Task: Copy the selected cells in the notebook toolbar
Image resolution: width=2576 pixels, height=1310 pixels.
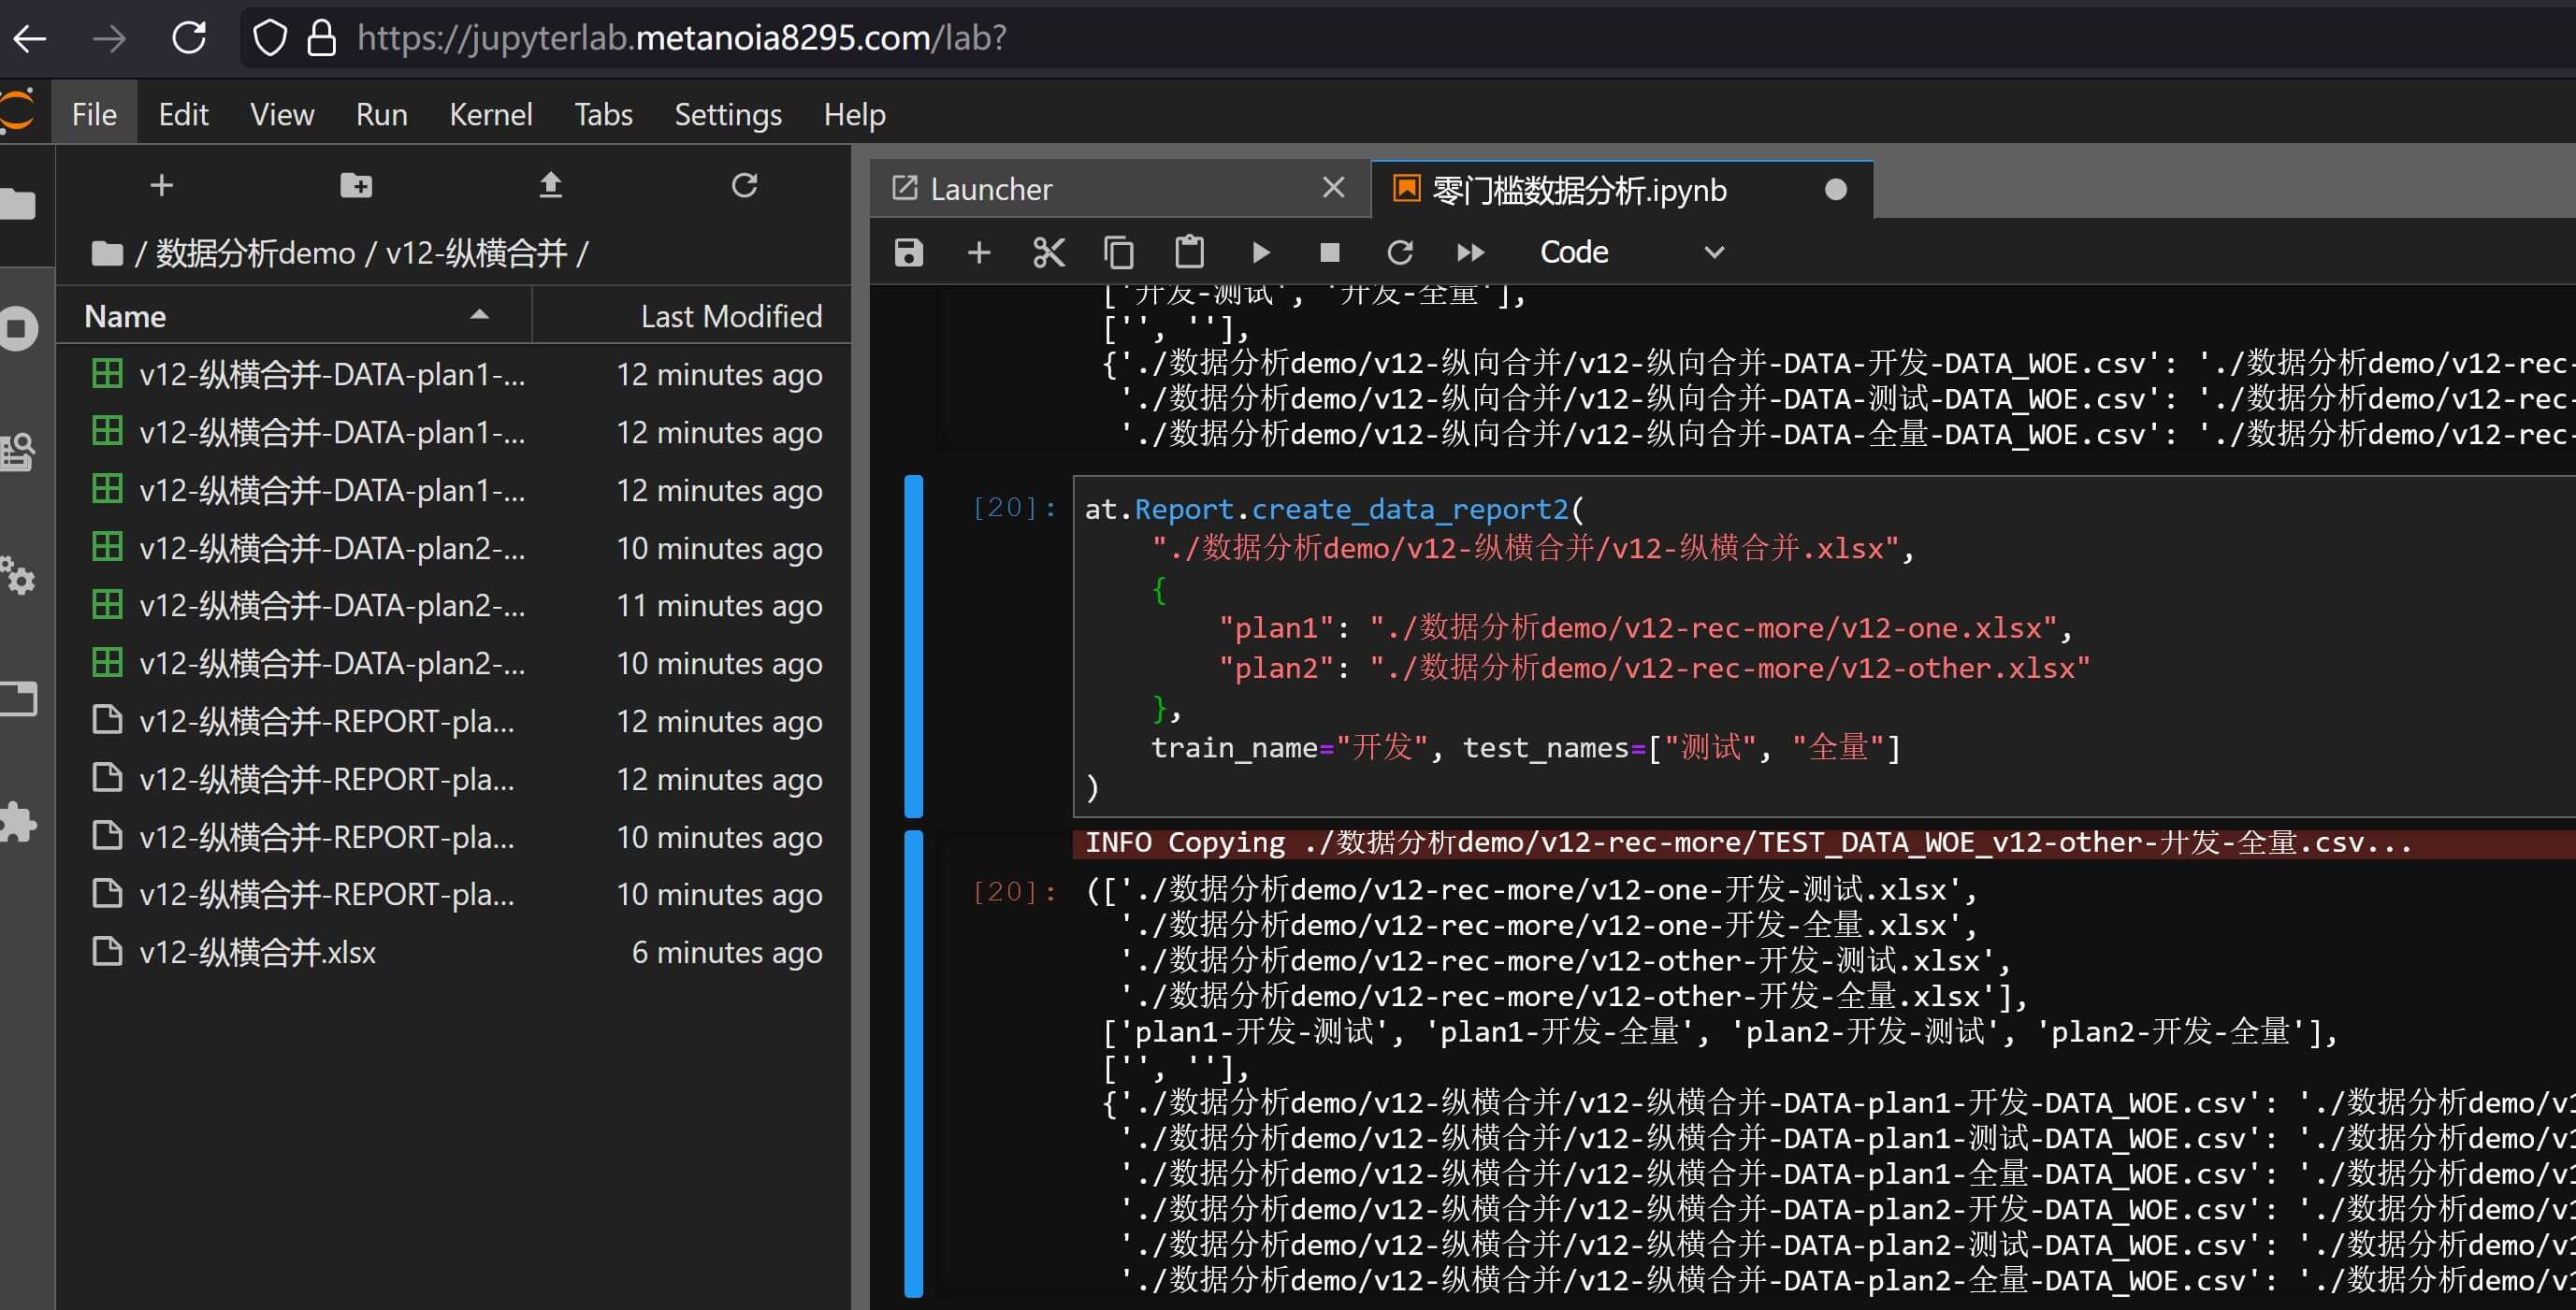Action: pyautogui.click(x=1118, y=252)
